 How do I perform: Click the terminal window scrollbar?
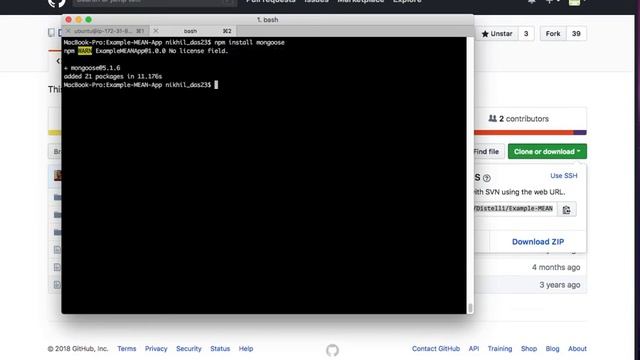(x=470, y=308)
